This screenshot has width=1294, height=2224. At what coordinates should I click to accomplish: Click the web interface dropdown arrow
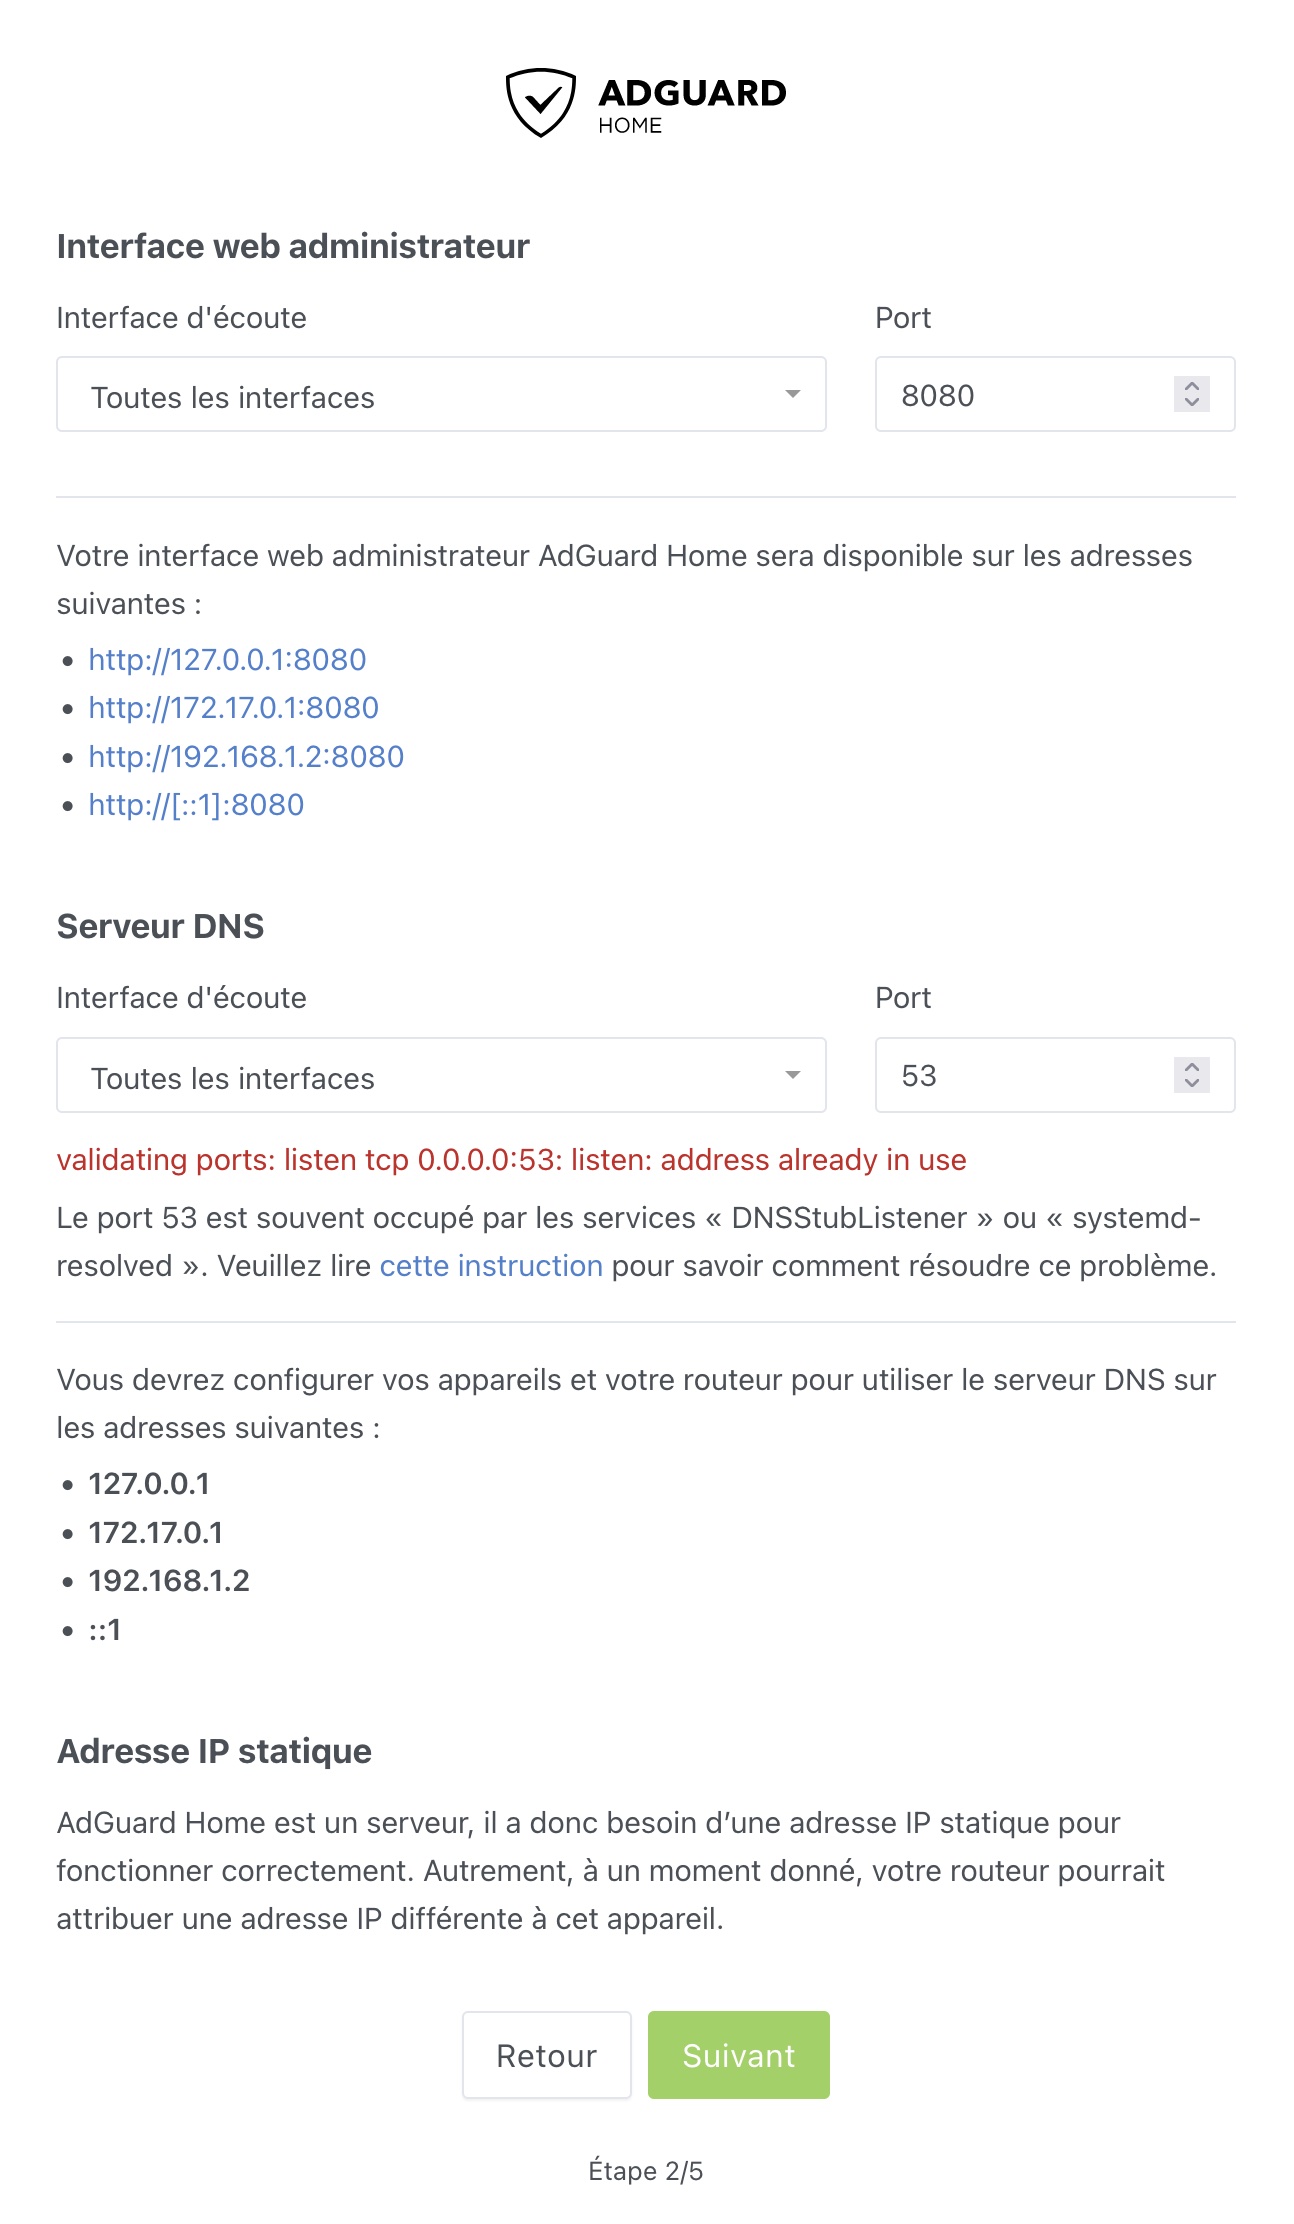click(x=792, y=394)
